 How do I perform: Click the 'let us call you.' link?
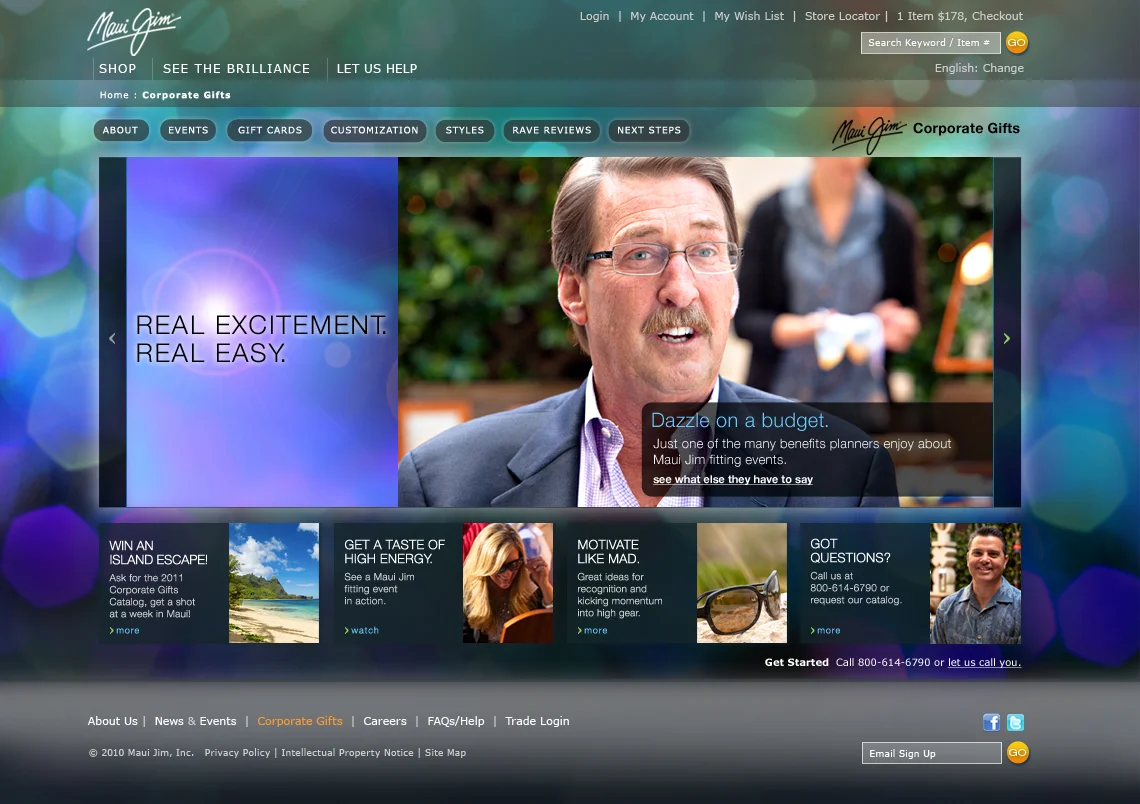point(984,662)
